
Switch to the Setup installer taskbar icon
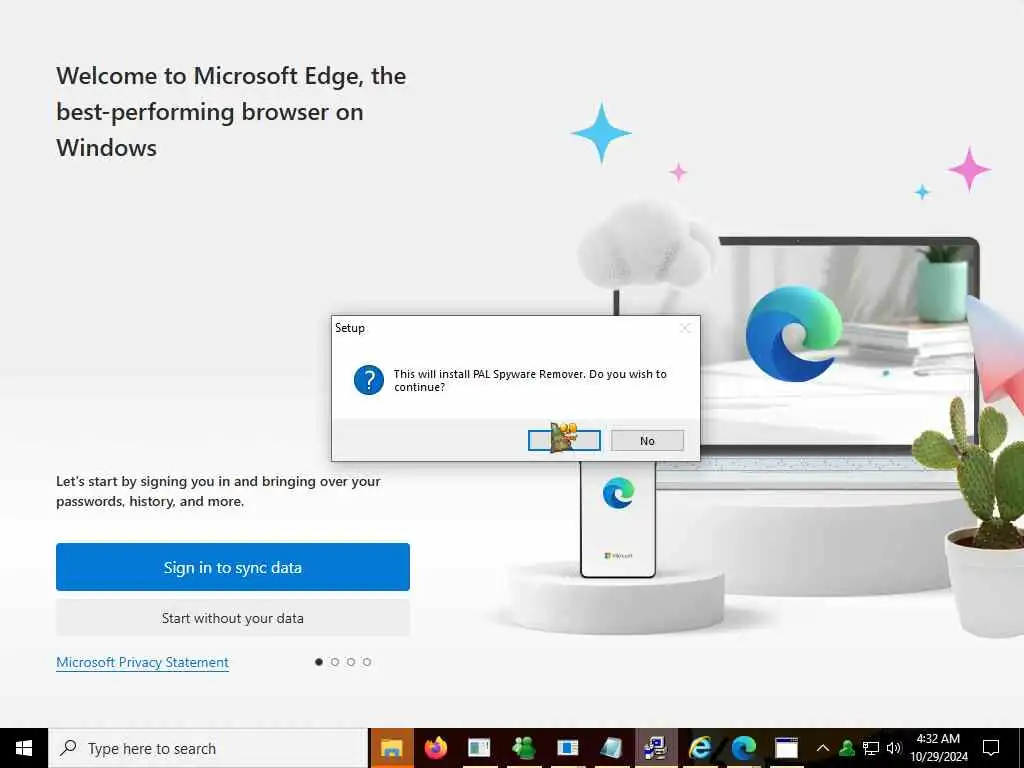tap(655, 748)
